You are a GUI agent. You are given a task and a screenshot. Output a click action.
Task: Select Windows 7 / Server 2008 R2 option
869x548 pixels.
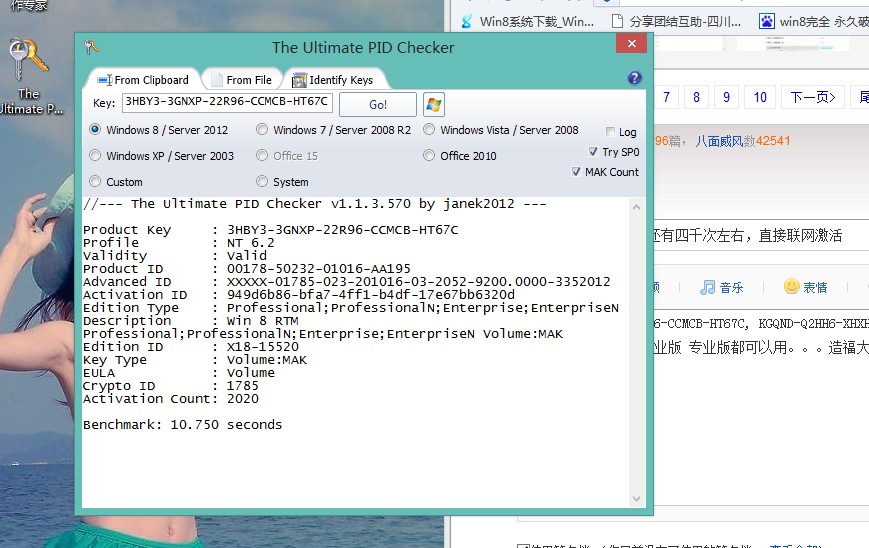click(262, 130)
